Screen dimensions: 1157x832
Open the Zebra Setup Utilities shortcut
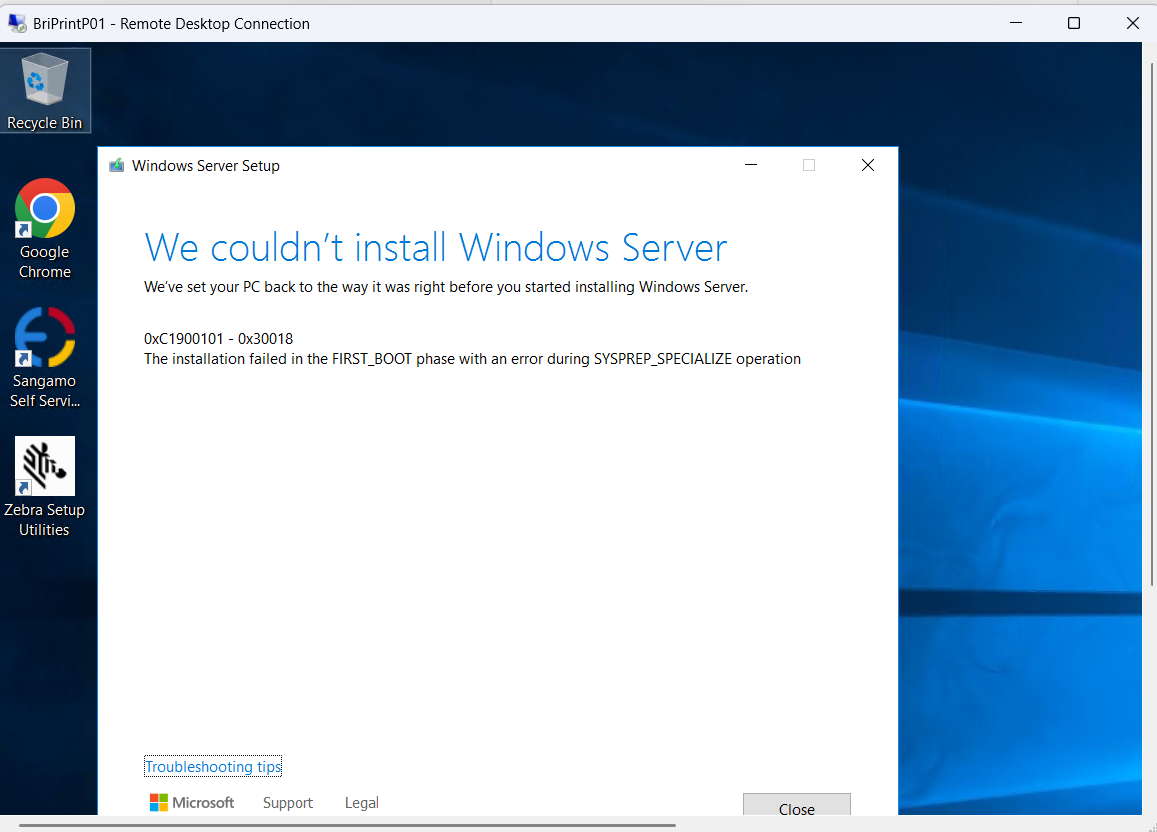click(x=45, y=487)
